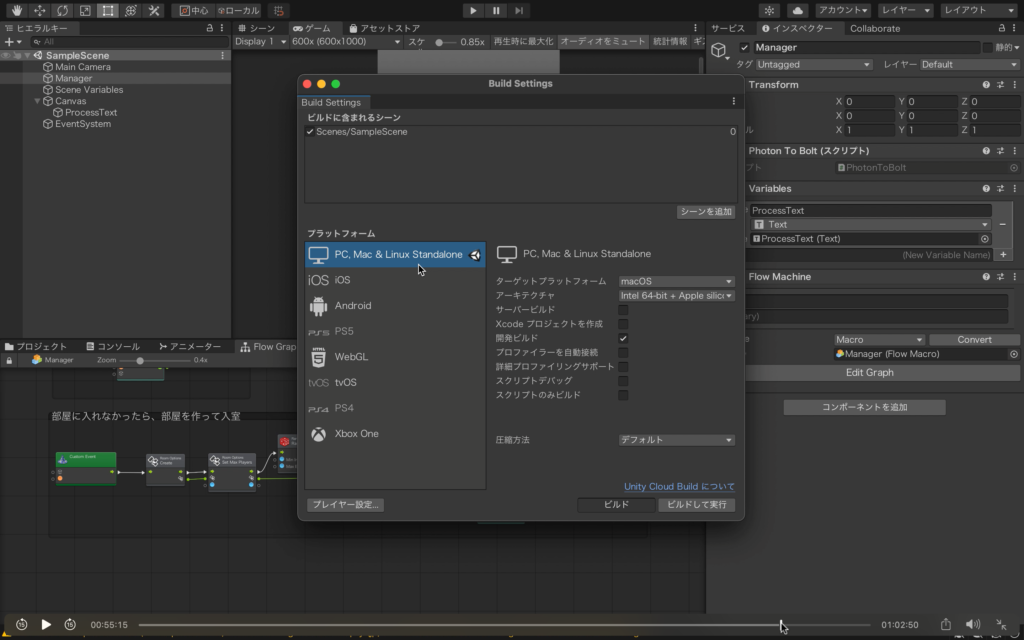1024x640 pixels.
Task: Open the Target Platform macOS dropdown
Action: 676,281
